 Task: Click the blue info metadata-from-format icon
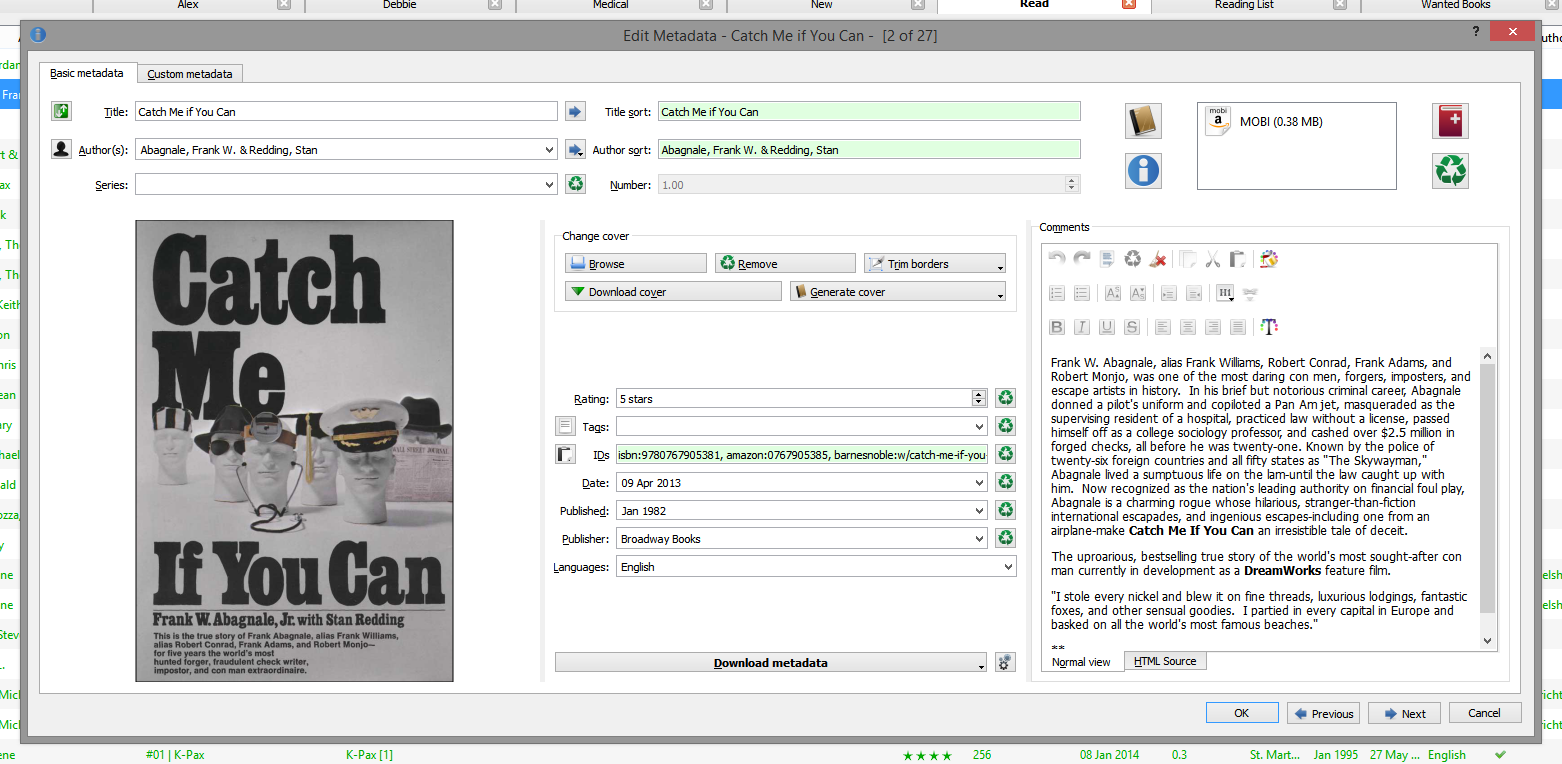click(x=1143, y=170)
